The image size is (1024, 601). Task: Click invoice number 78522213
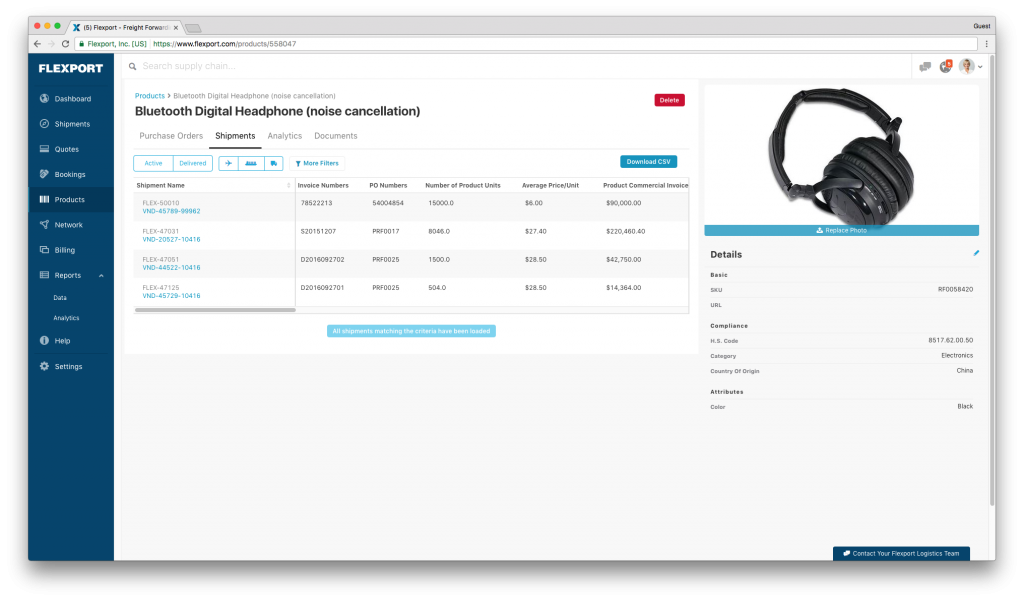coord(317,203)
